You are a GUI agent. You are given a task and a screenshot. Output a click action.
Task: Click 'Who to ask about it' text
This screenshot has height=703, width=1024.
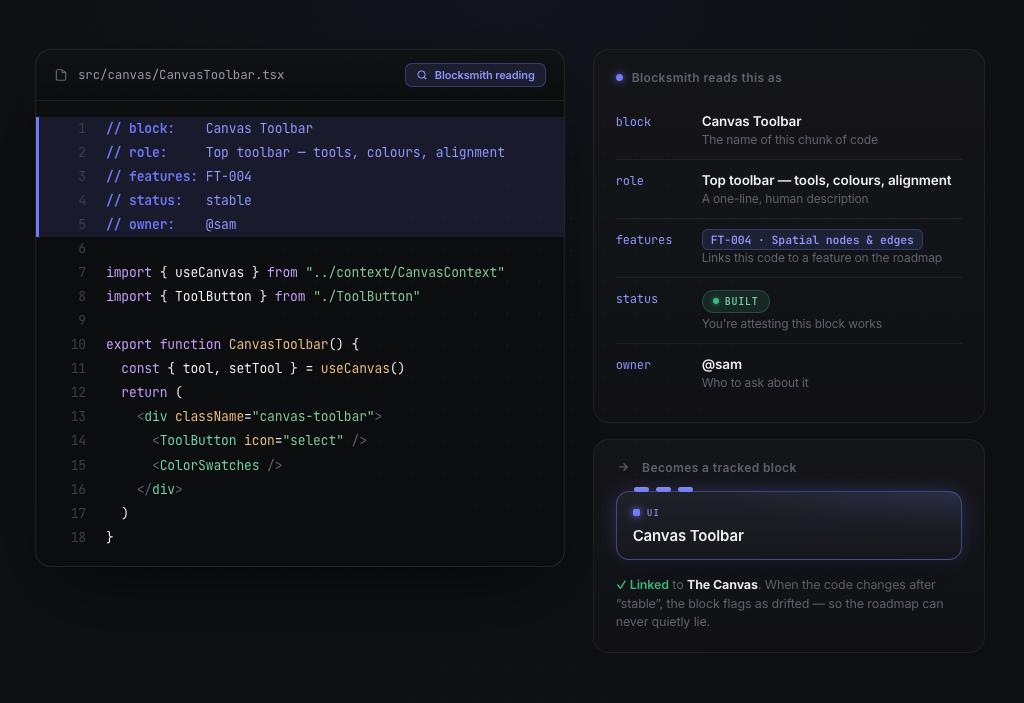click(755, 383)
